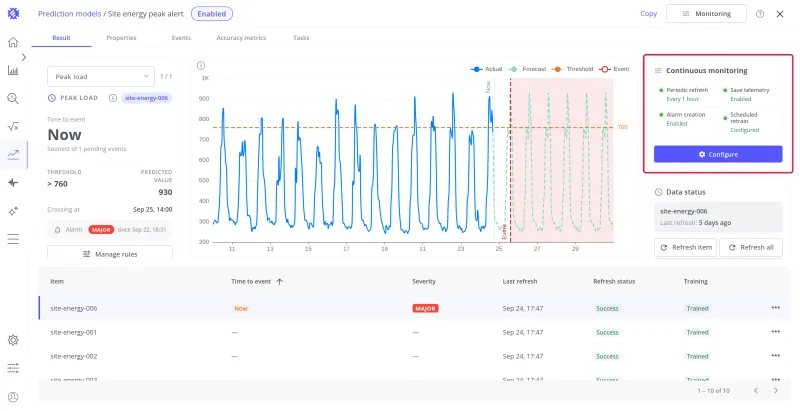Click the help question mark icon
800x411 pixels.
click(x=760, y=14)
